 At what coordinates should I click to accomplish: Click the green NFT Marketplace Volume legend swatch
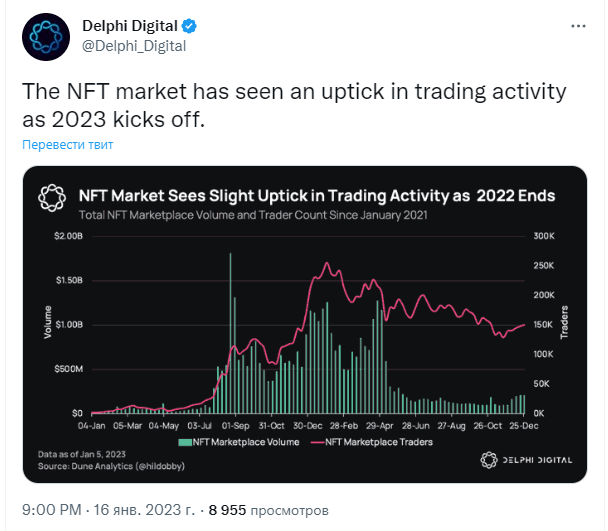pos(185,441)
